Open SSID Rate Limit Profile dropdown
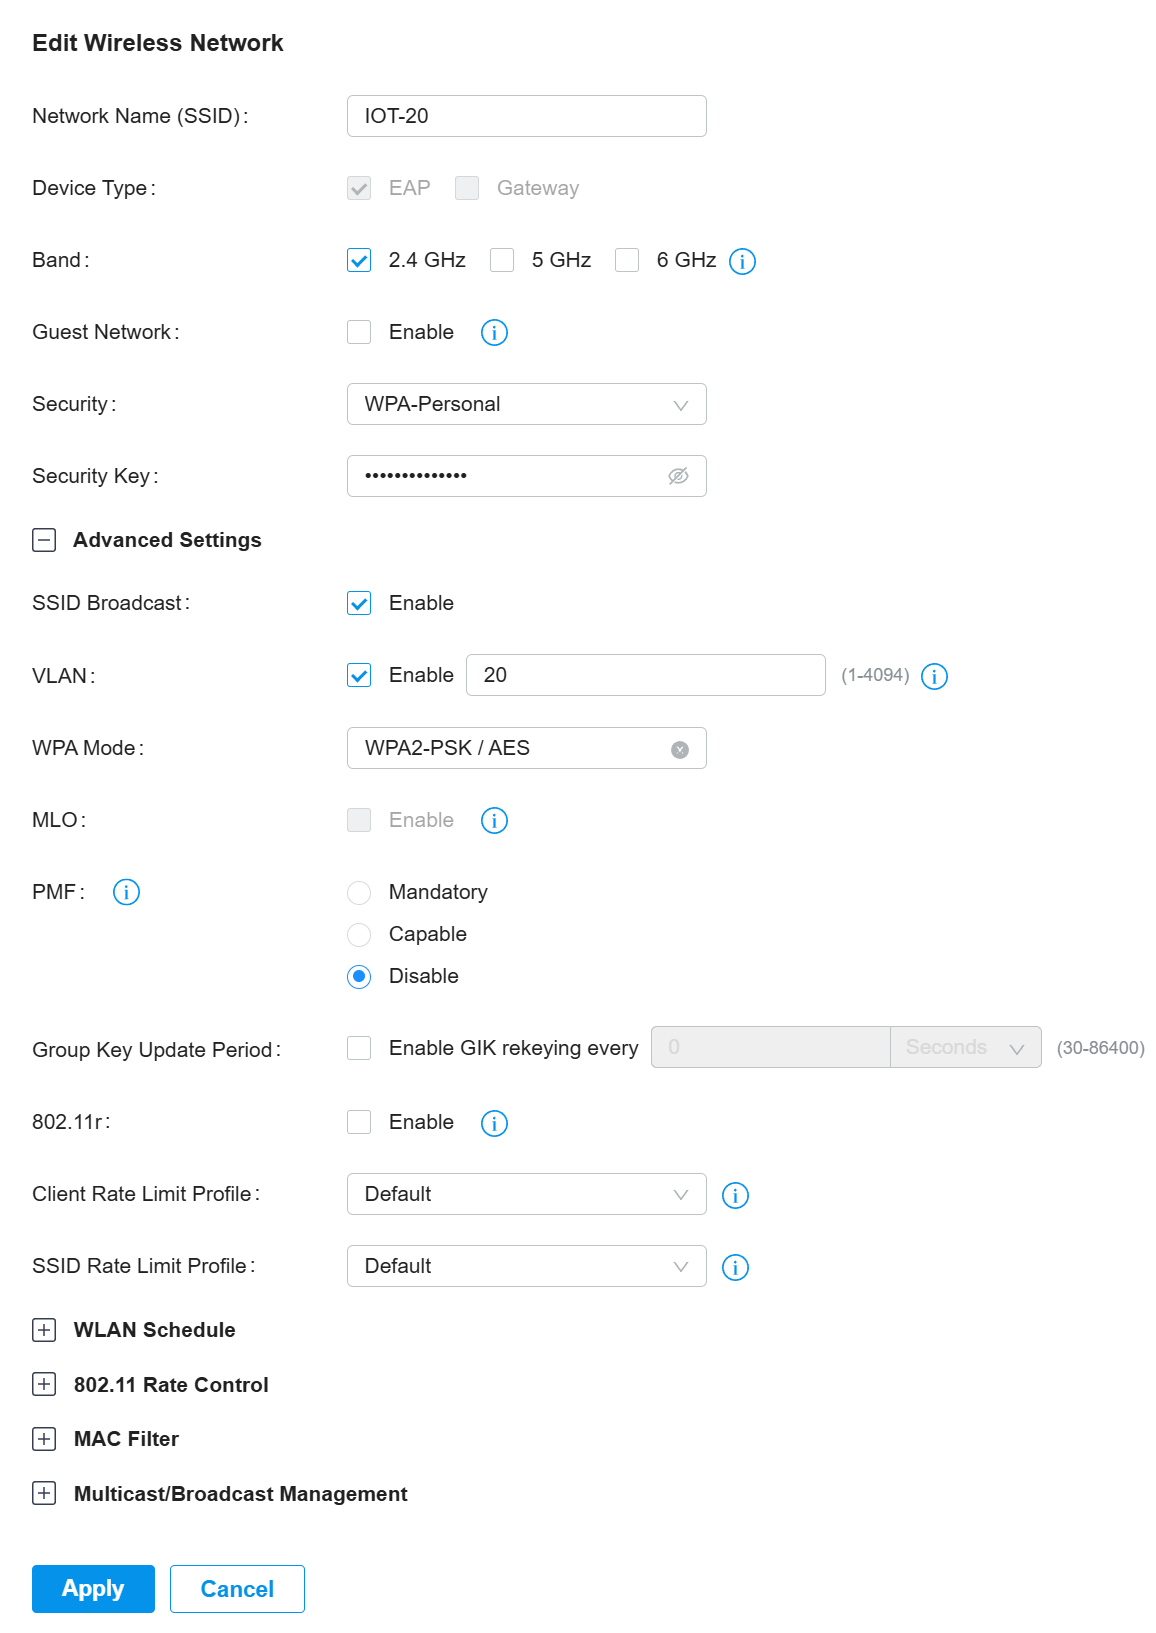The height and width of the screenshot is (1633, 1156). tap(527, 1266)
